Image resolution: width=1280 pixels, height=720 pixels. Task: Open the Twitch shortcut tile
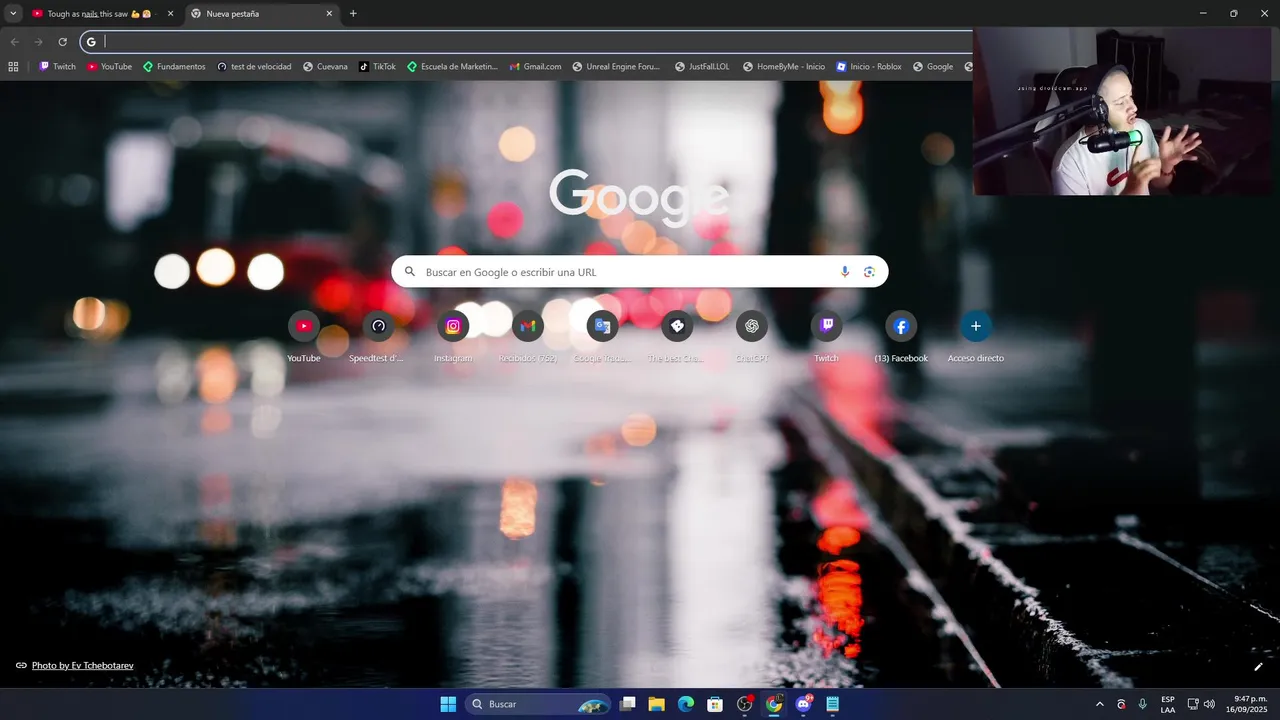826,337
